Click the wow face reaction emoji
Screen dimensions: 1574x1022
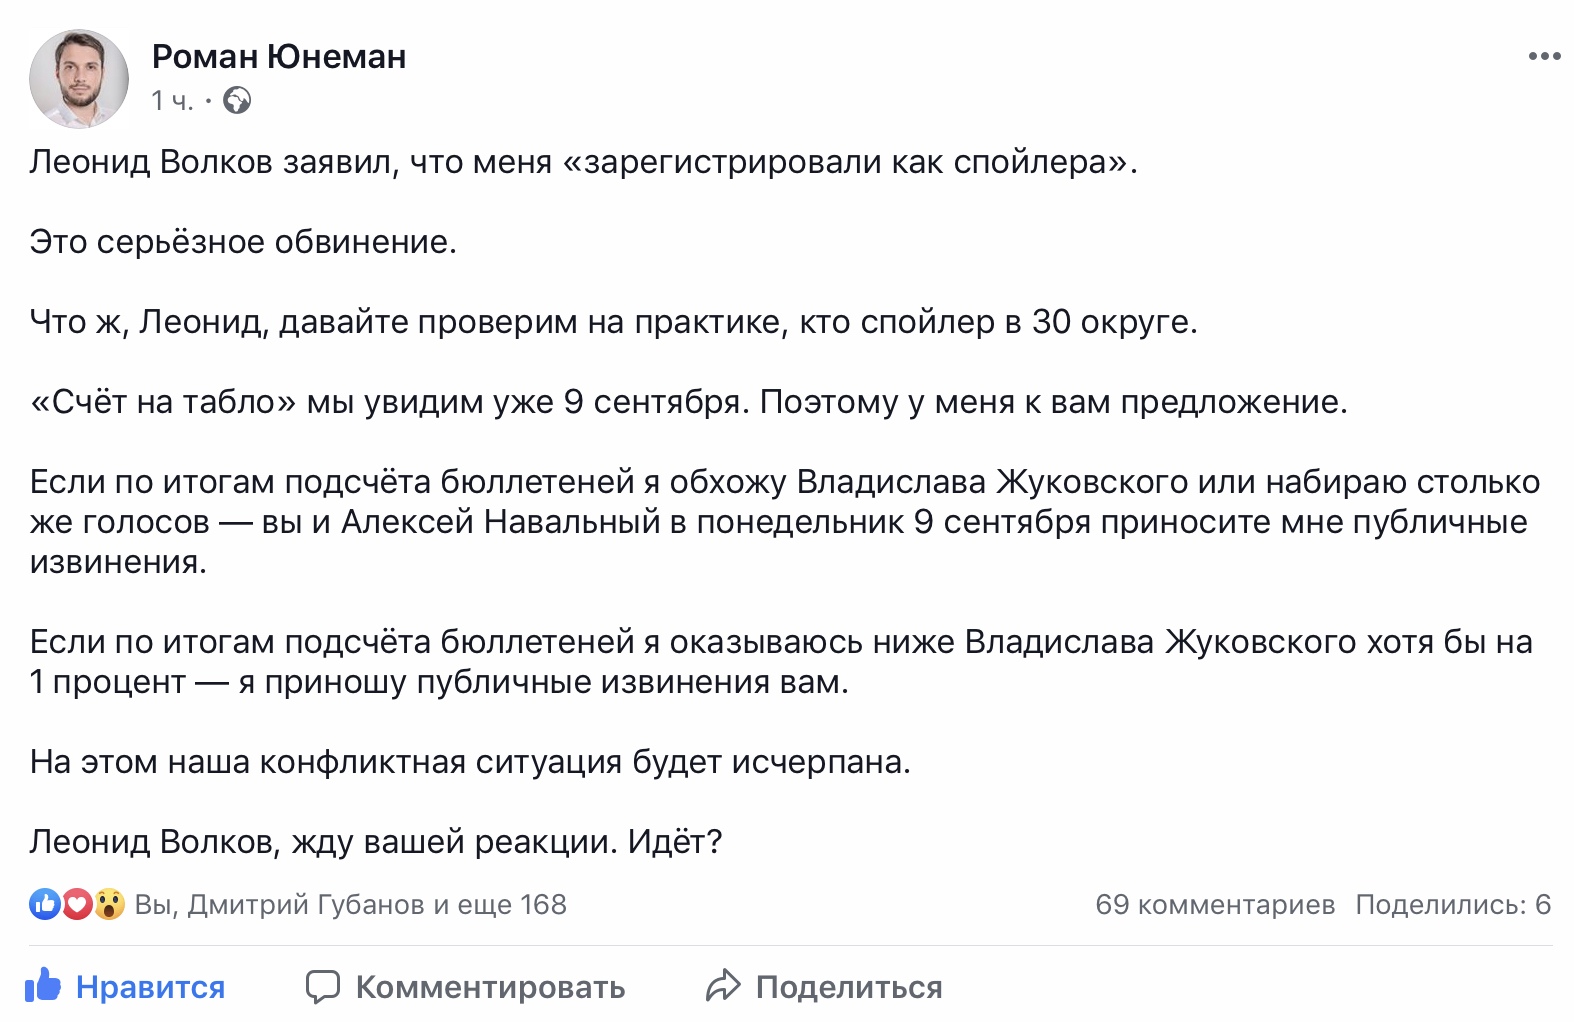(109, 904)
